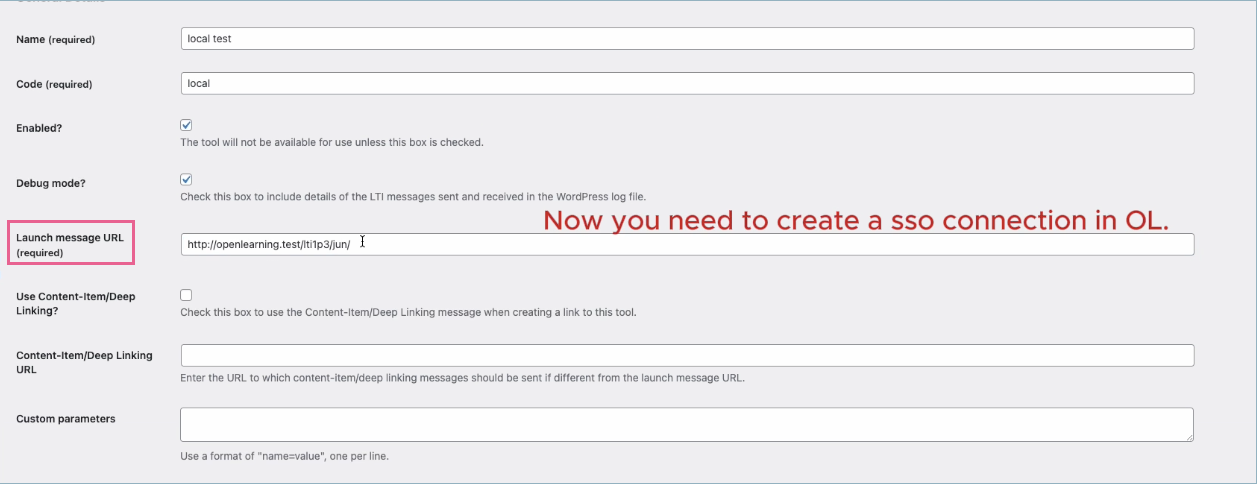The image size is (1257, 484).
Task: Click the 'name=value, one per line' hint
Action: tap(284, 456)
